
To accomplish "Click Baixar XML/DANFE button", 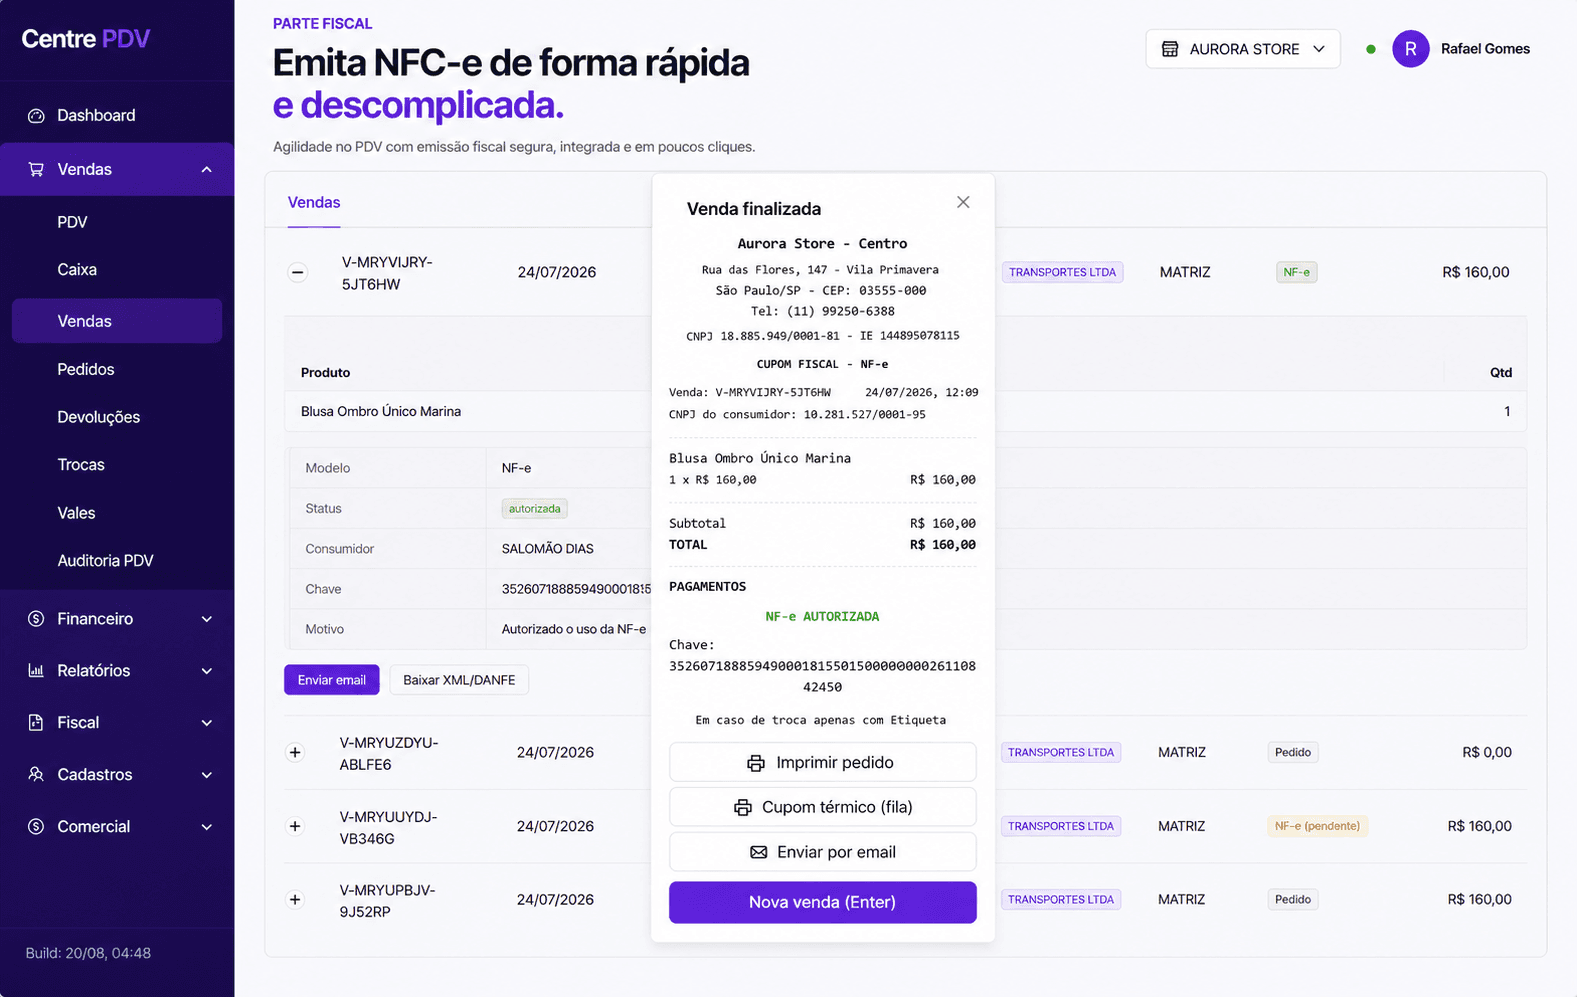I will click(459, 680).
